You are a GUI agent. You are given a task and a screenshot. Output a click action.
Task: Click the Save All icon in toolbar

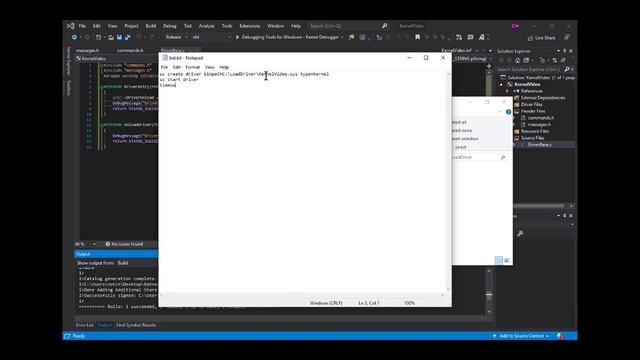pos(127,37)
